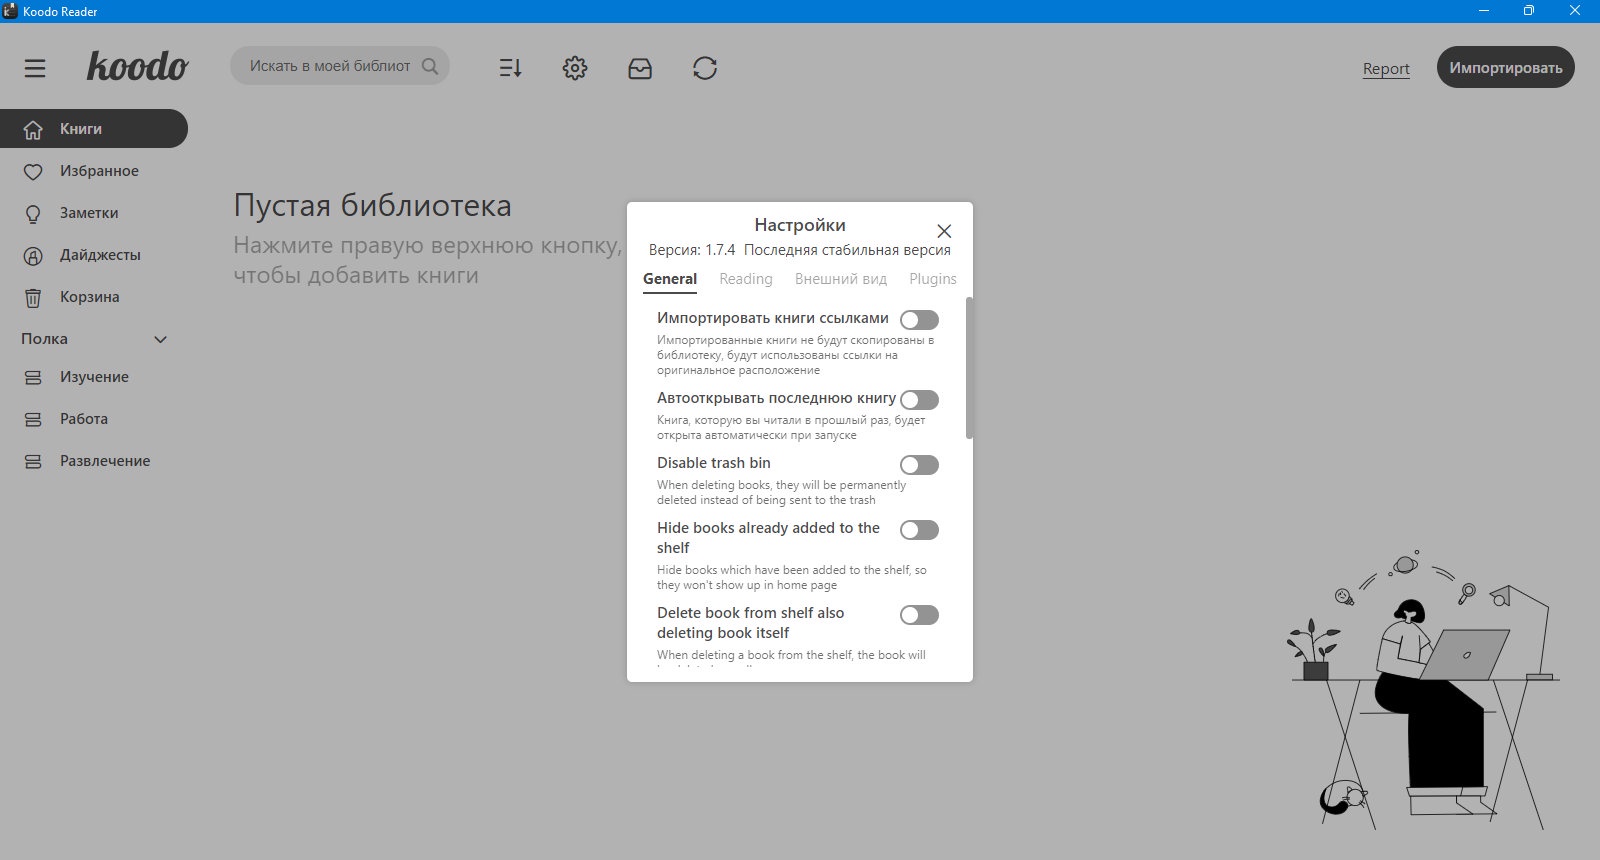Toggle Импортировать книги ссылками switch
Image resolution: width=1600 pixels, height=860 pixels.
919,320
